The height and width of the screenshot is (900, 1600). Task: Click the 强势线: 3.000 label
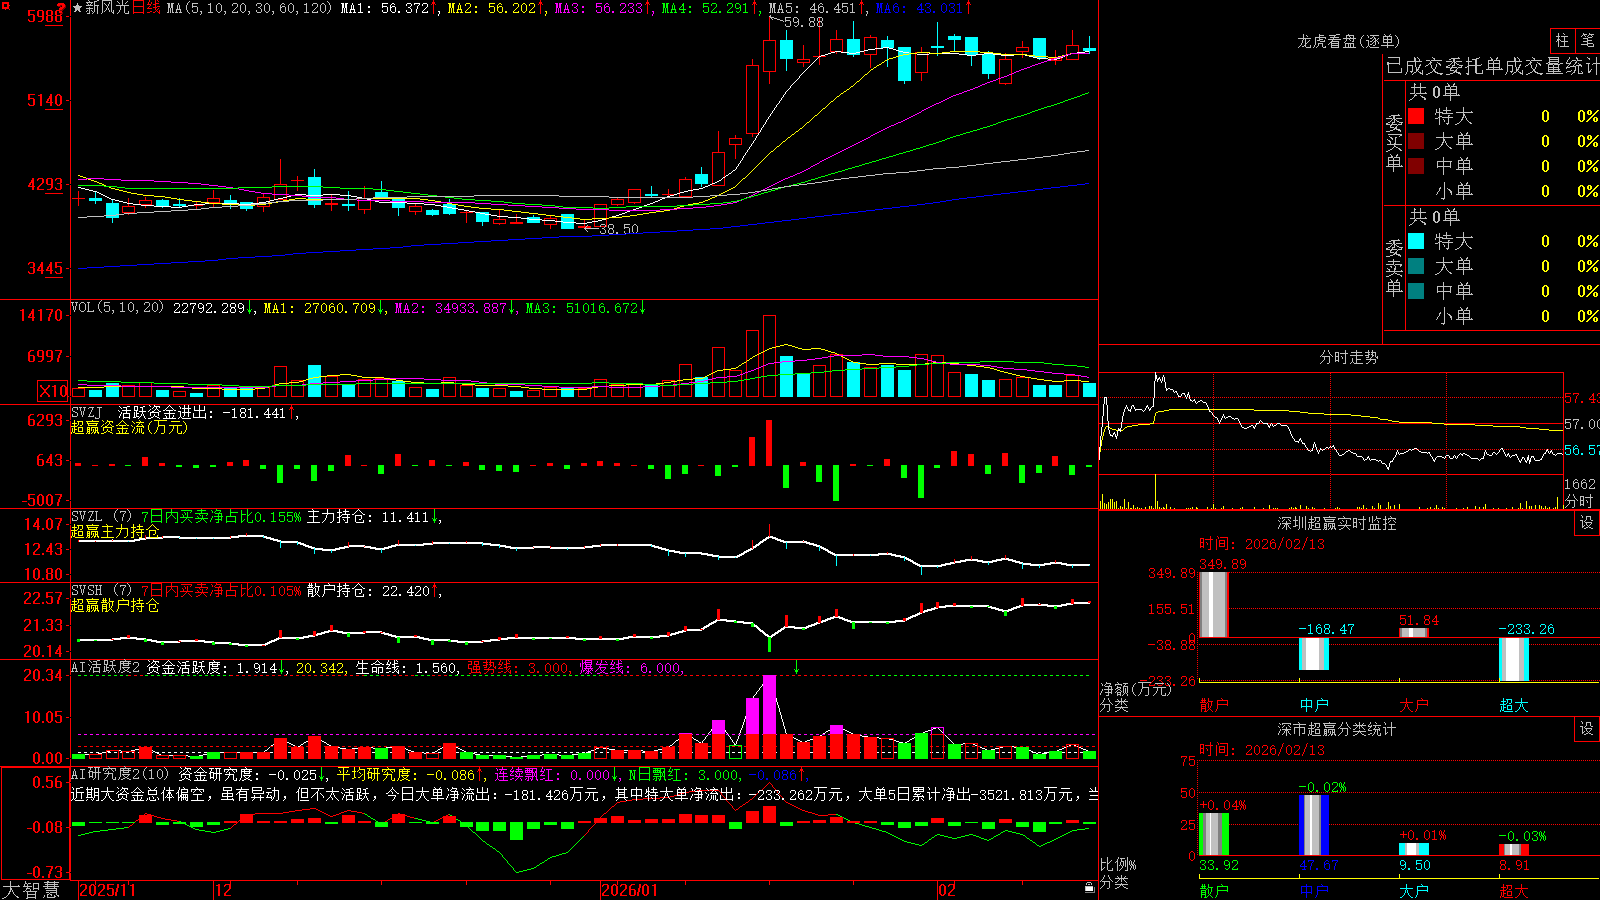coord(519,667)
